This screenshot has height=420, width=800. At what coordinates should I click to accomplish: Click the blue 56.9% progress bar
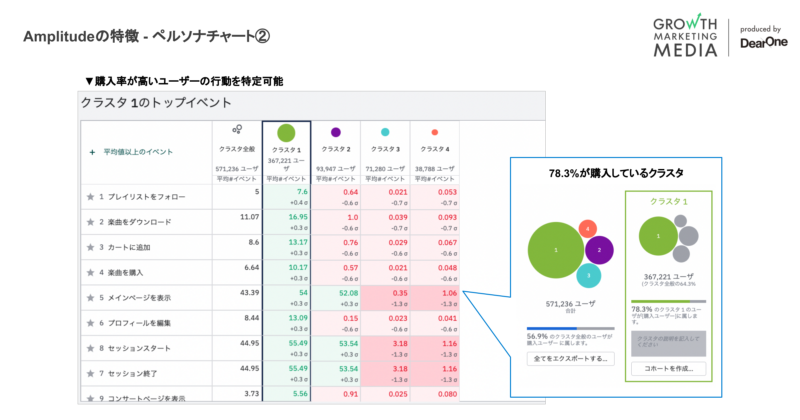click(x=570, y=329)
